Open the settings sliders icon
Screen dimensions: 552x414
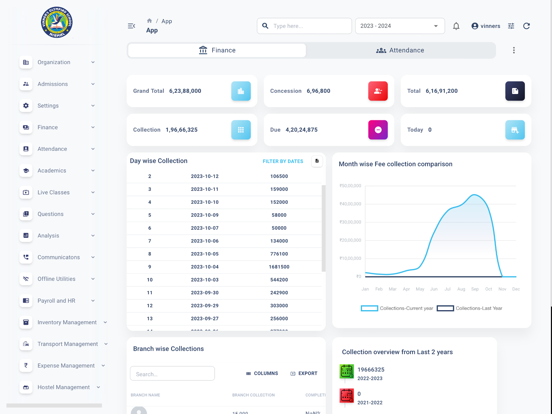[511, 26]
